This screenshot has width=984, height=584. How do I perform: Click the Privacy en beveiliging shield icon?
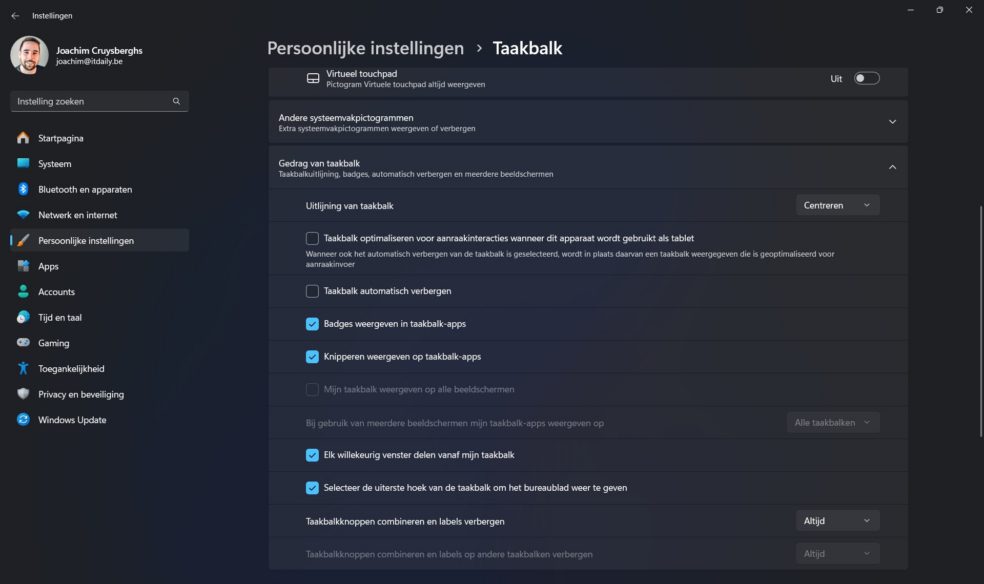(x=23, y=394)
